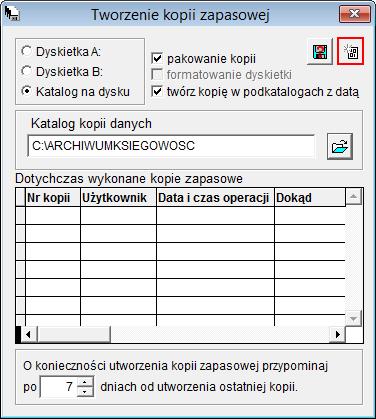Close the Tworzenie kopii zapasowej window

354,14
